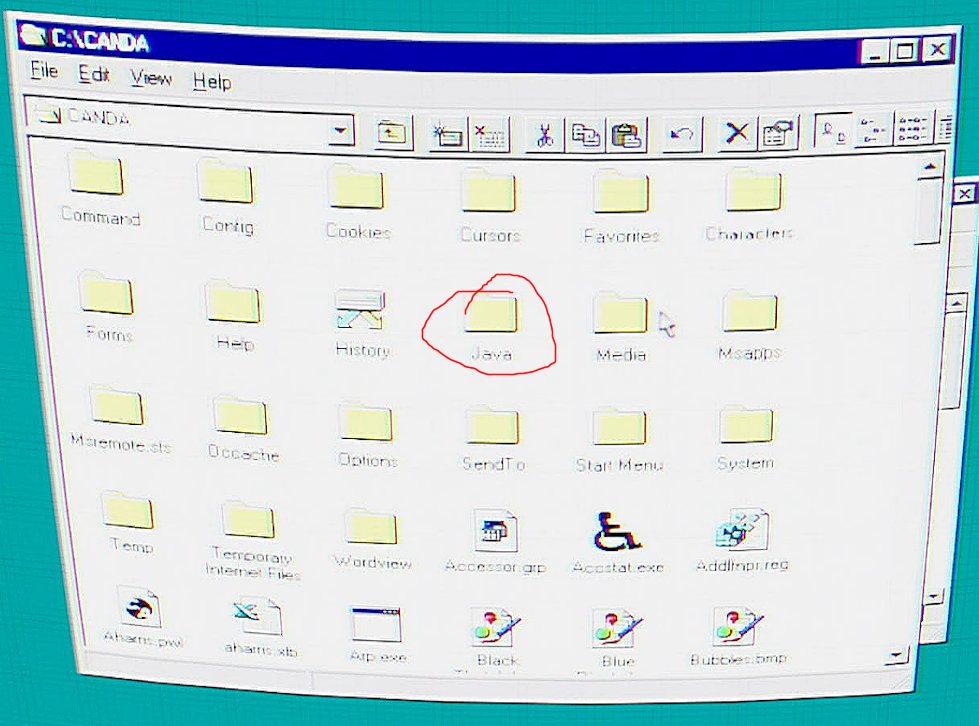This screenshot has width=979, height=726.
Task: Click the Properties toolbar icon
Action: (x=777, y=132)
